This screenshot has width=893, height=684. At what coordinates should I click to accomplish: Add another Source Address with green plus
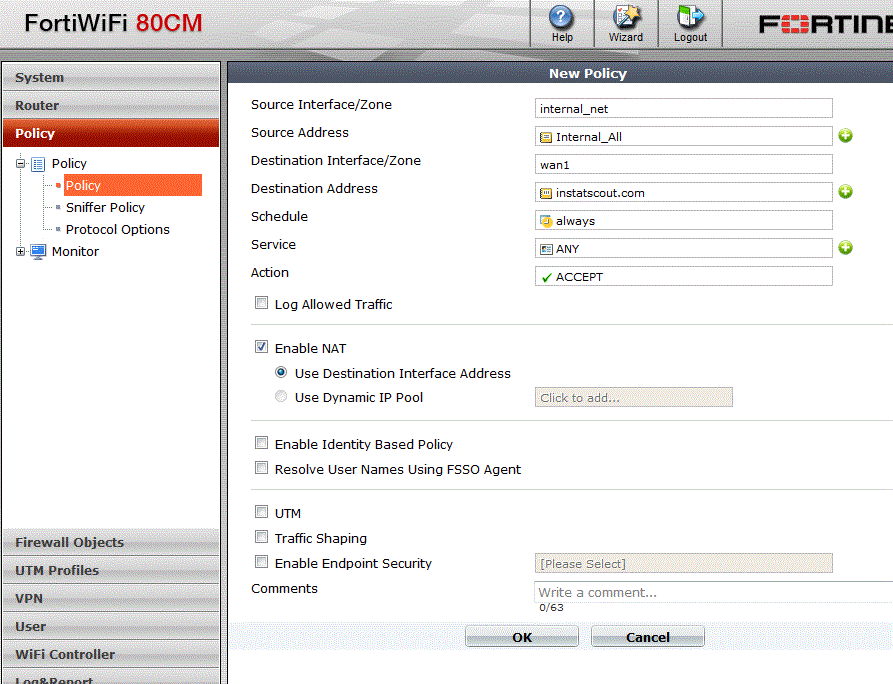[845, 136]
